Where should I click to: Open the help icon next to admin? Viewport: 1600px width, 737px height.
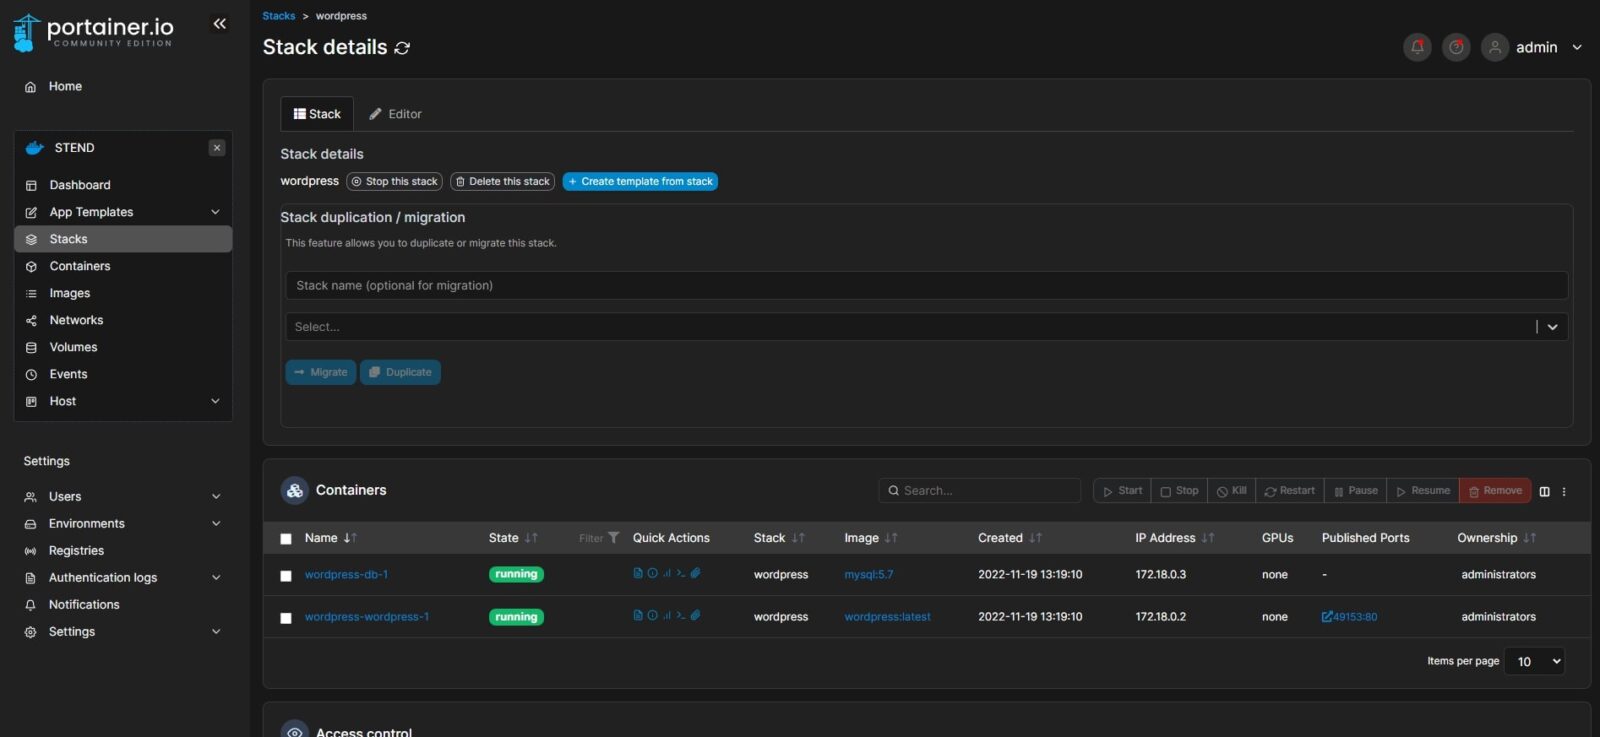pos(1456,47)
